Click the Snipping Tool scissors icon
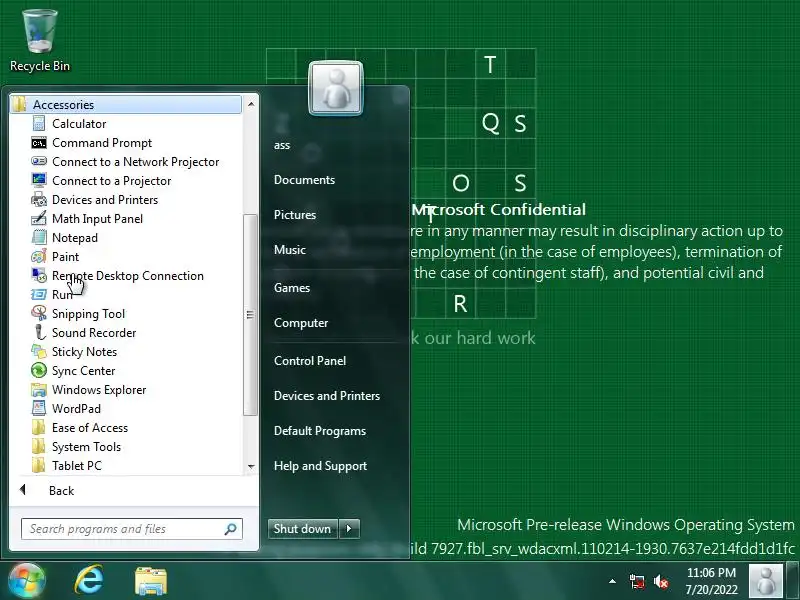 coord(39,313)
